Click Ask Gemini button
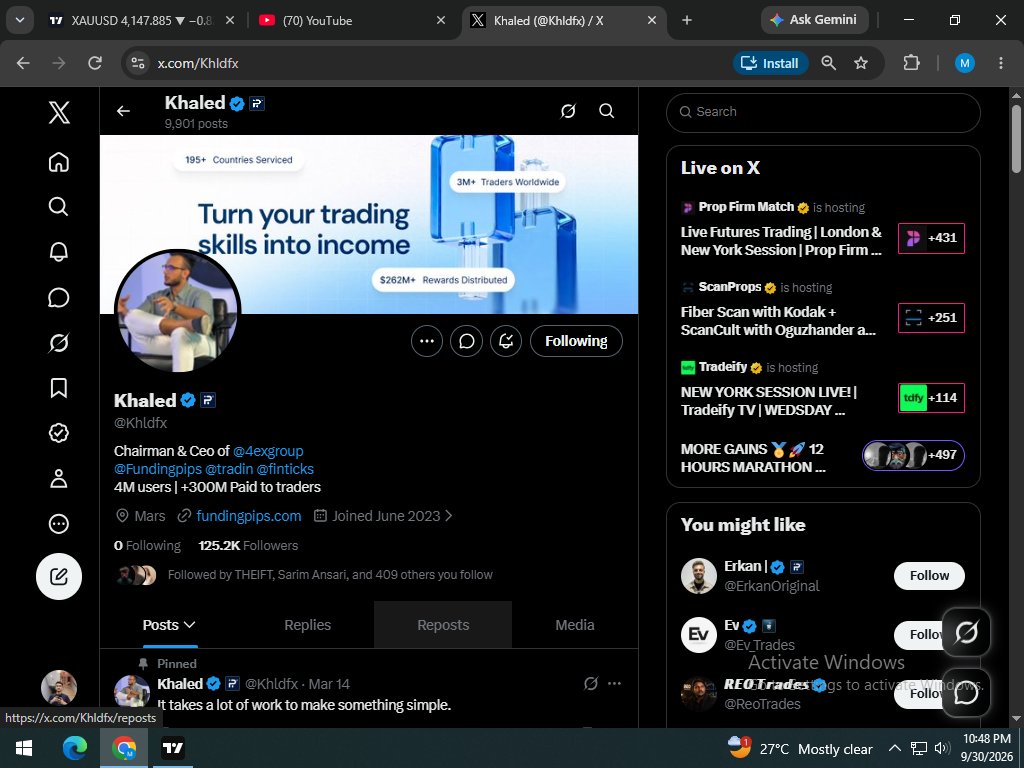 (x=814, y=20)
